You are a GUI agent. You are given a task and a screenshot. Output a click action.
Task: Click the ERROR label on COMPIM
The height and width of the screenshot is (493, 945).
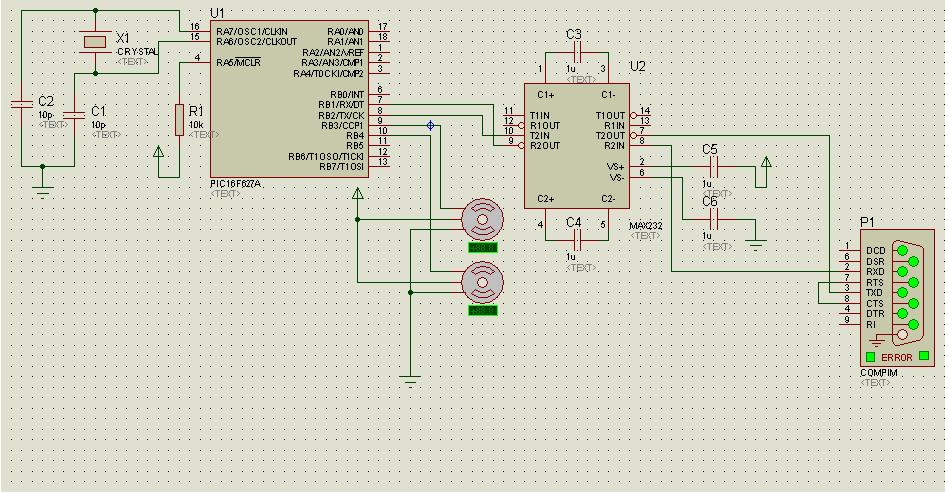(x=896, y=357)
